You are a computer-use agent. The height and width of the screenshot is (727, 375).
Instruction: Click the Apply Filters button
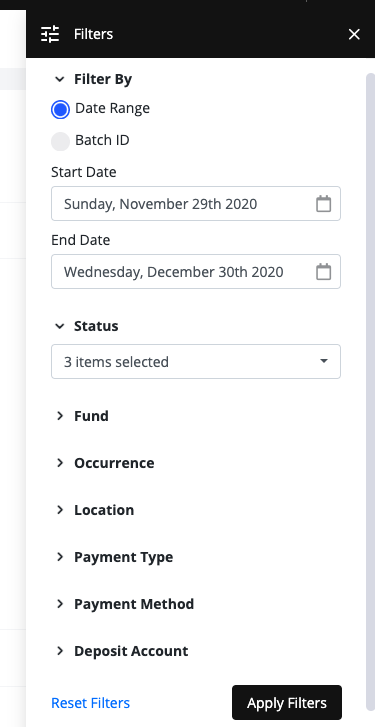287,703
